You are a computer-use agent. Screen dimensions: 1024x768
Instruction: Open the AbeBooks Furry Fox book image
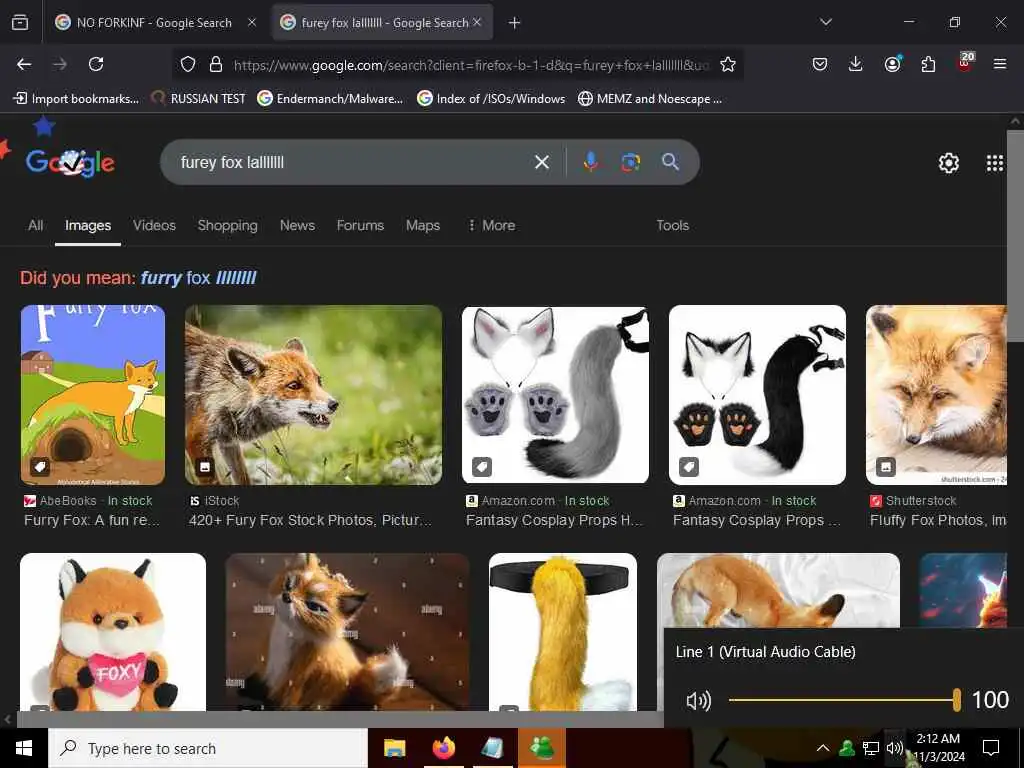coord(93,394)
